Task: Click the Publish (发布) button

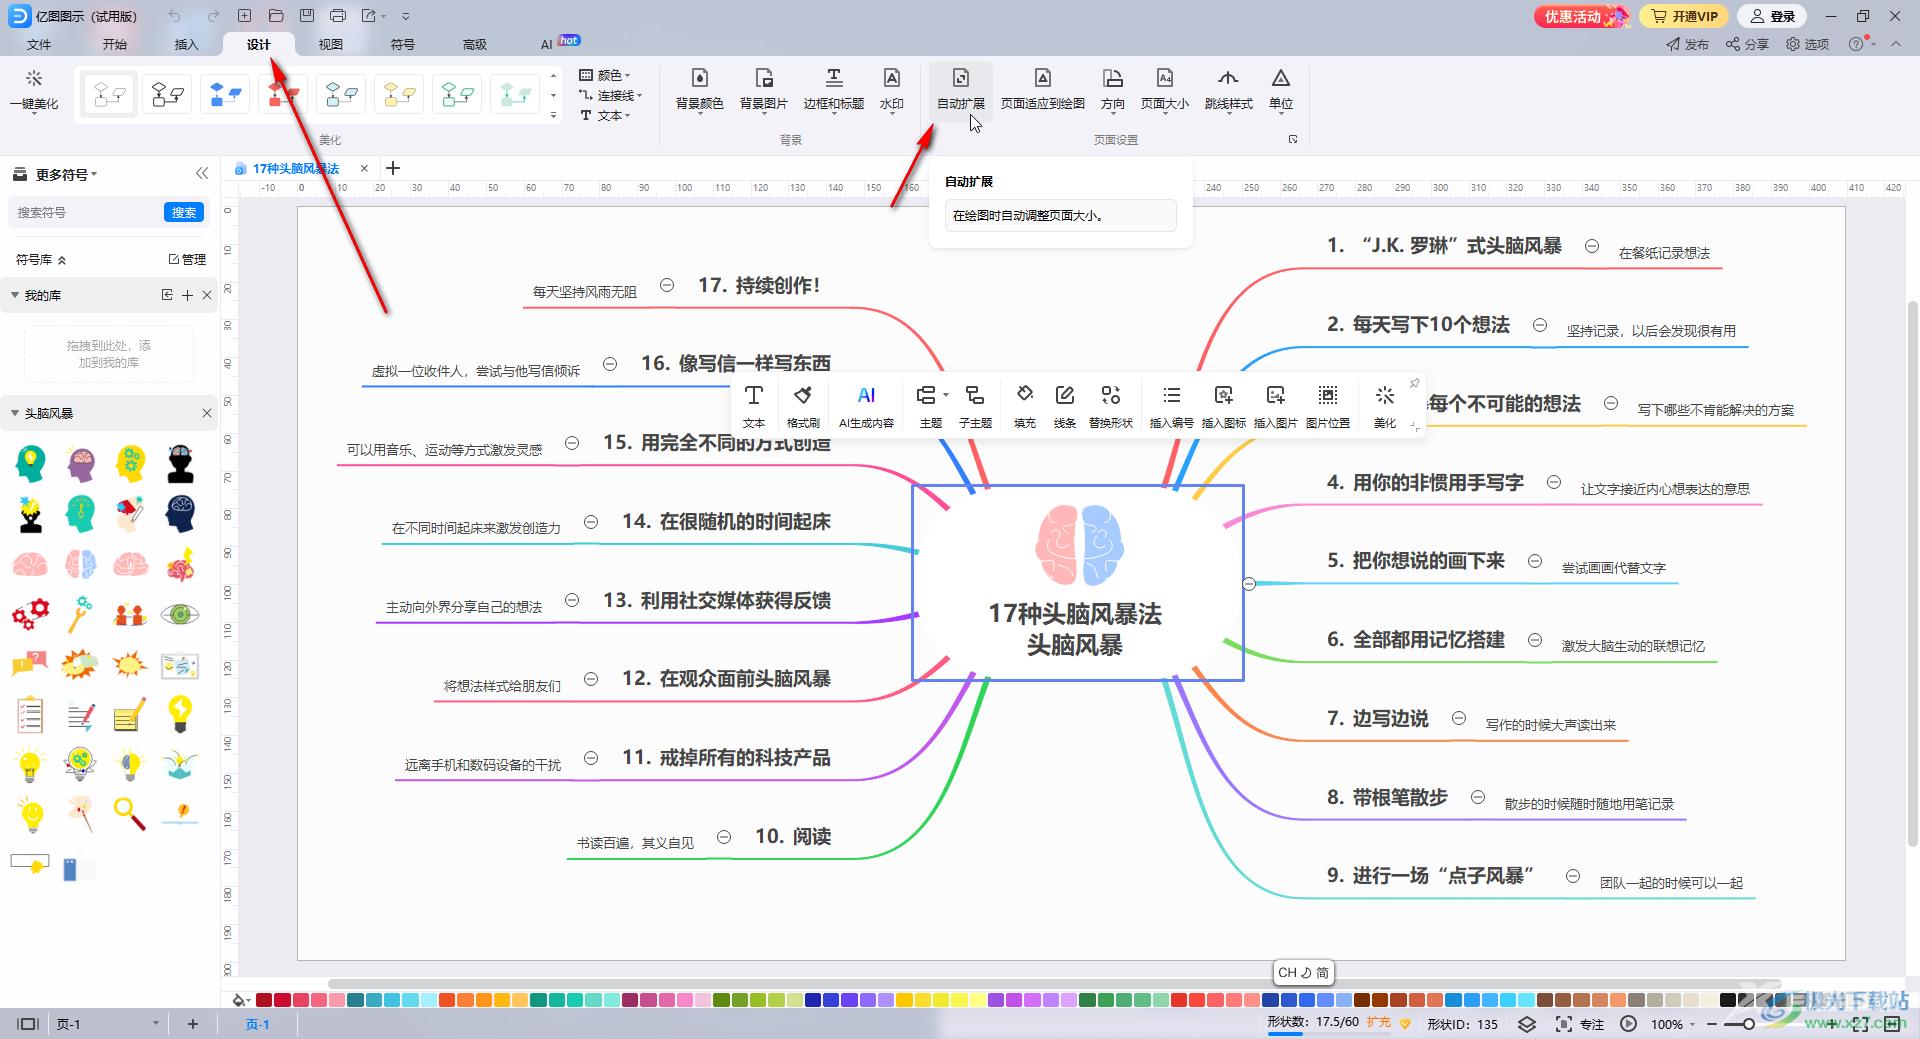Action: point(1688,44)
